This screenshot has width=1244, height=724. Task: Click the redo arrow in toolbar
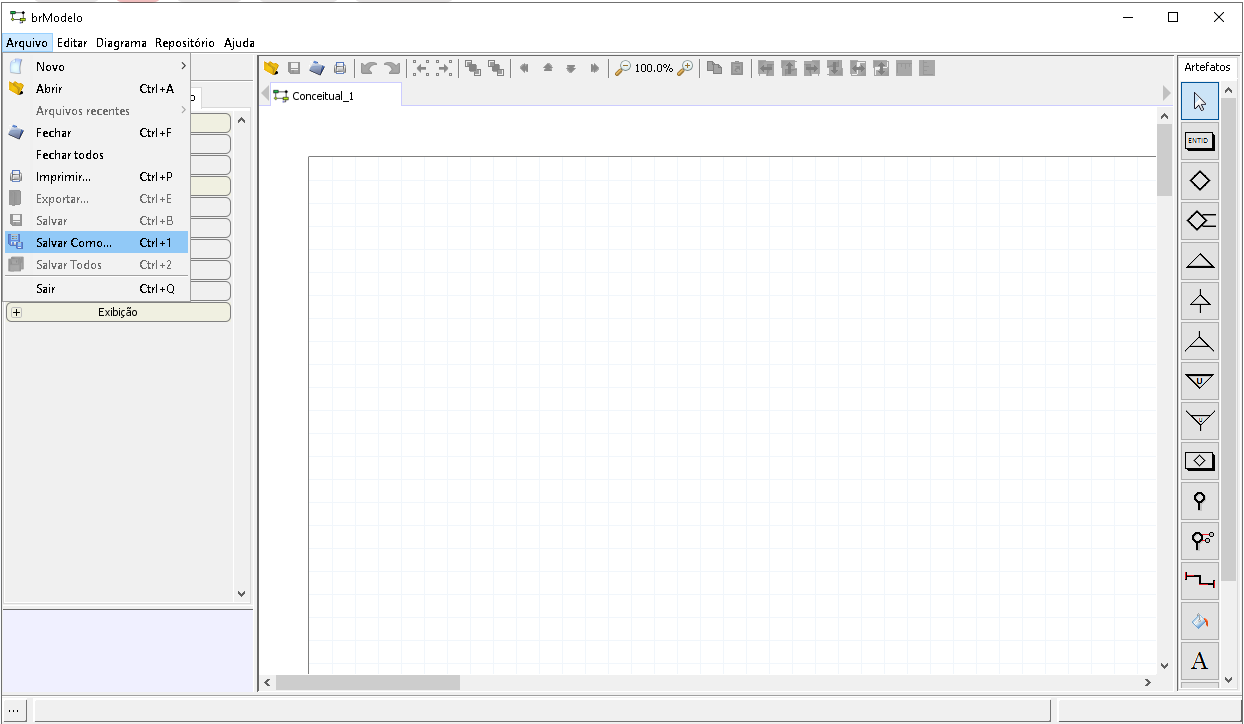click(392, 68)
